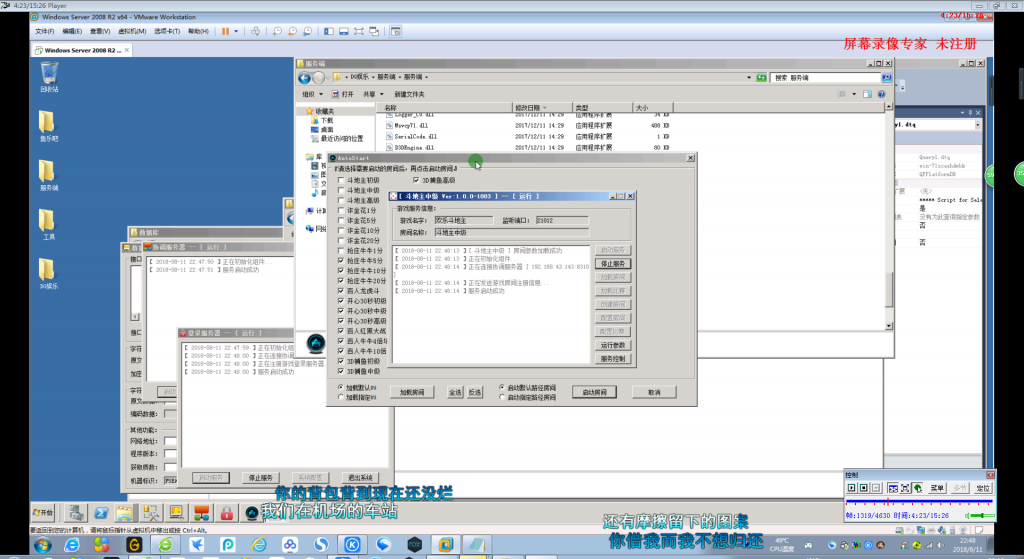Expand the power dropdown arrow beside pause icon
1024x559 pixels.
point(236,31)
